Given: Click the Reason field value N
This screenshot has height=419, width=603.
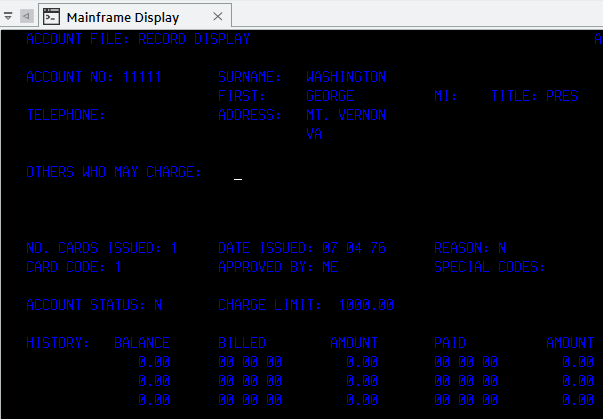Looking at the screenshot, I should point(502,248).
